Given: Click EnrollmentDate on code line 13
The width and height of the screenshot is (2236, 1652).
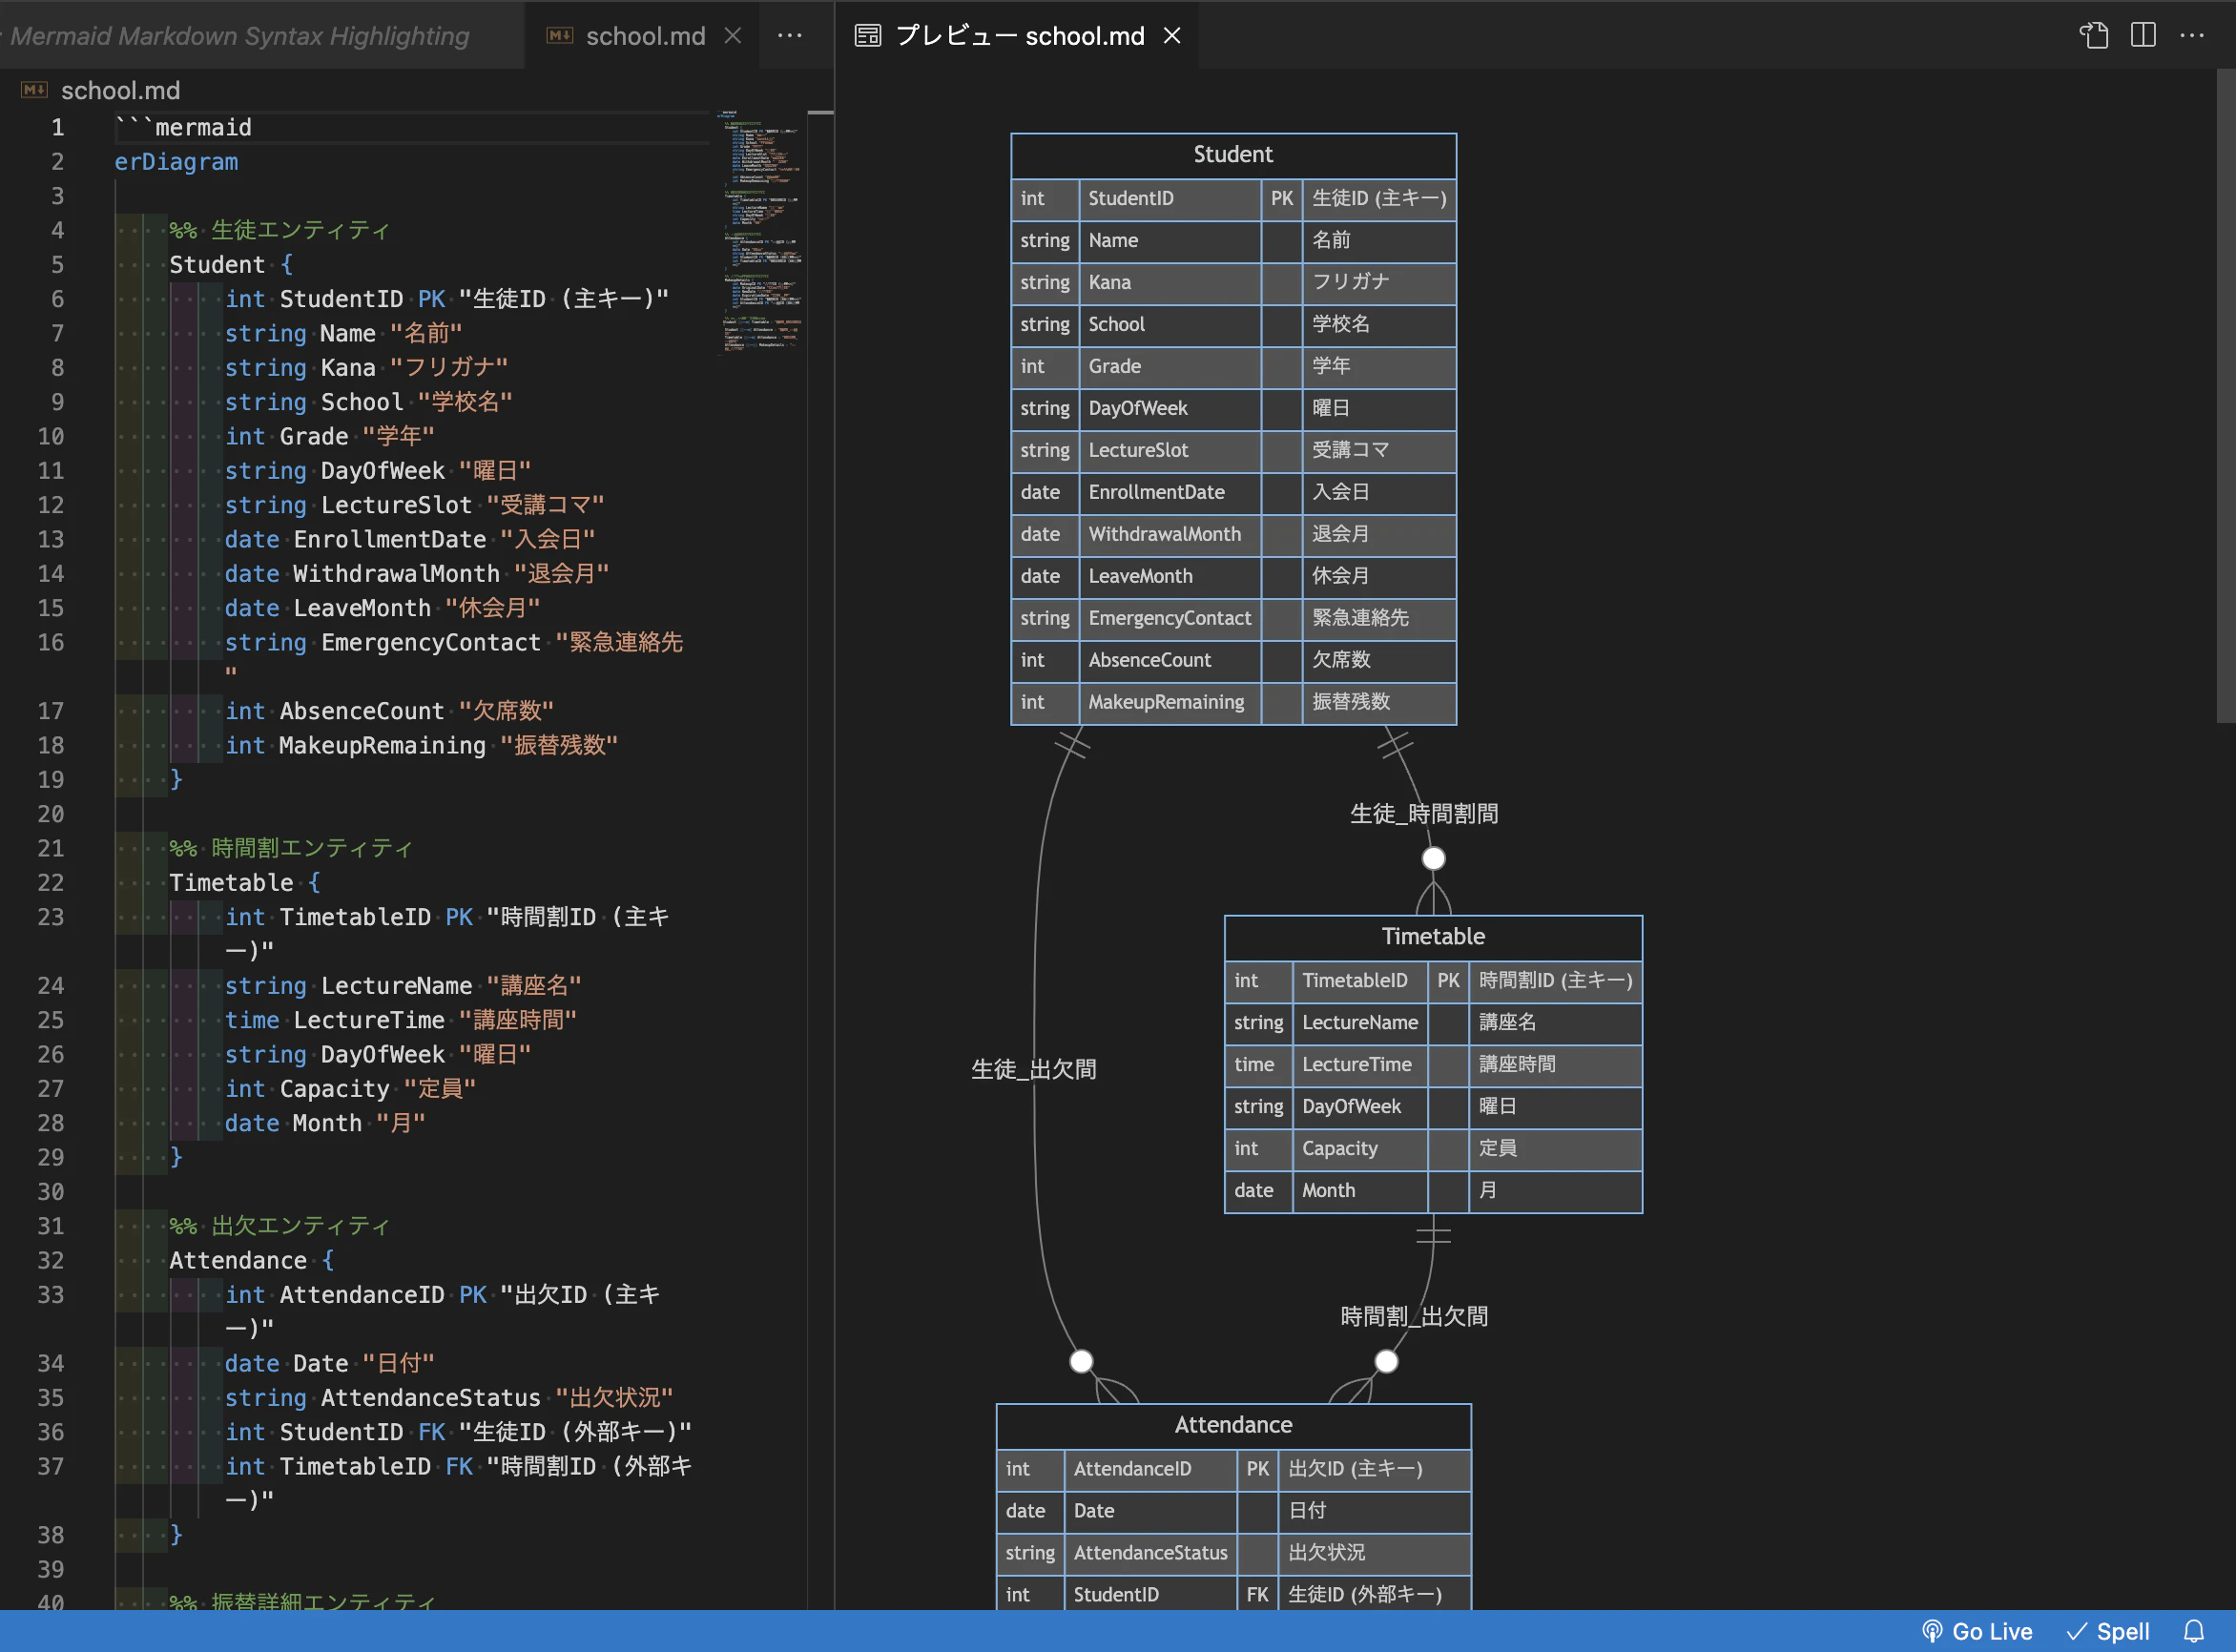Looking at the screenshot, I should click(390, 540).
